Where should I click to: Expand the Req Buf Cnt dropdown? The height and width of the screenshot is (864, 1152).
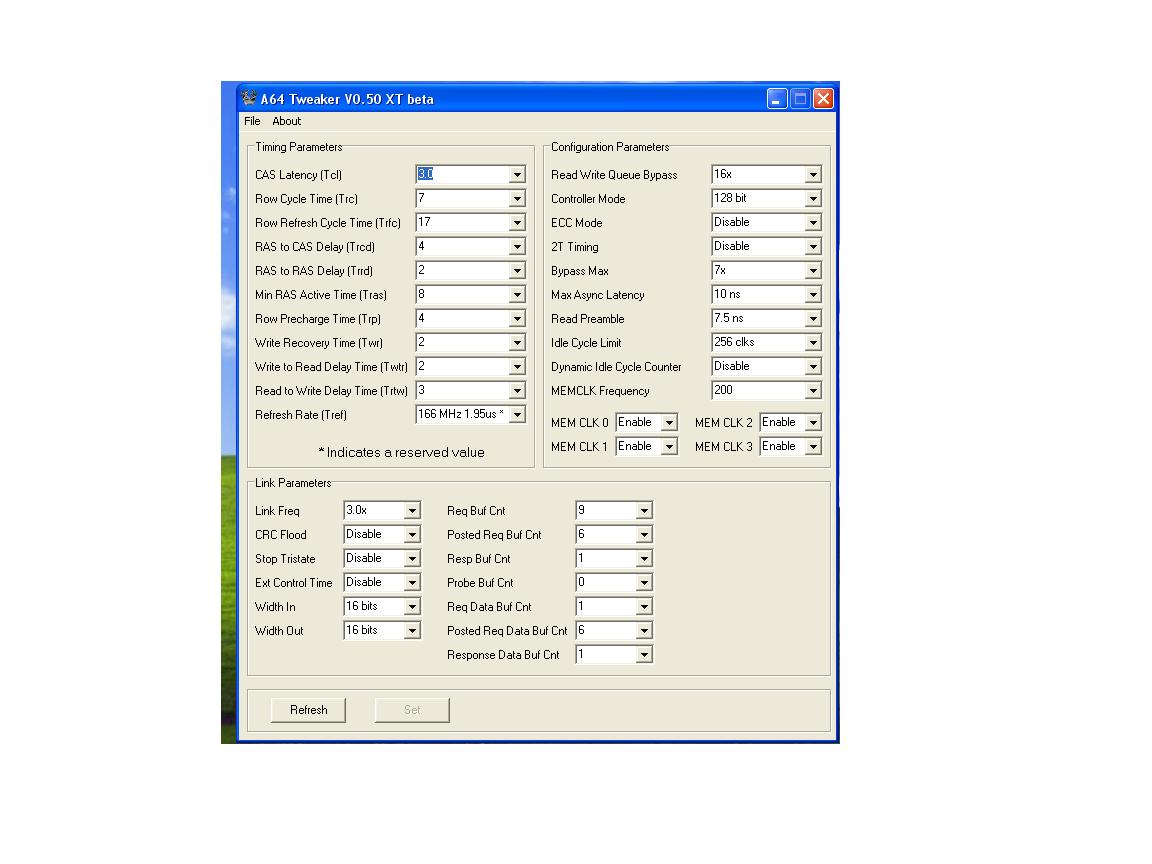(x=644, y=511)
